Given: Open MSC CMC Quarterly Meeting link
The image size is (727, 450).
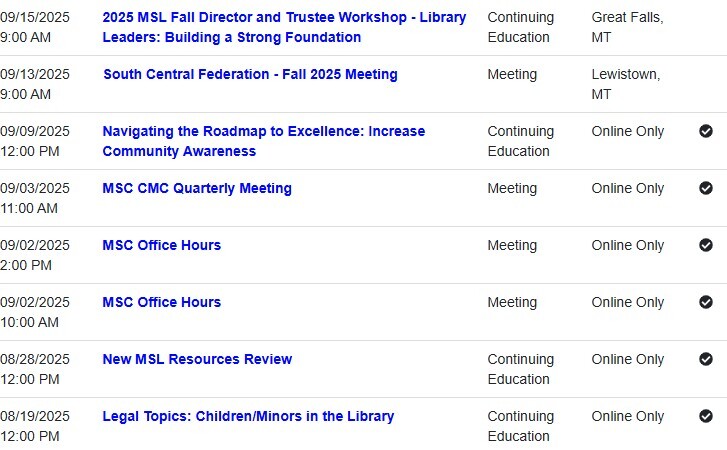Looking at the screenshot, I should pyautogui.click(x=197, y=188).
